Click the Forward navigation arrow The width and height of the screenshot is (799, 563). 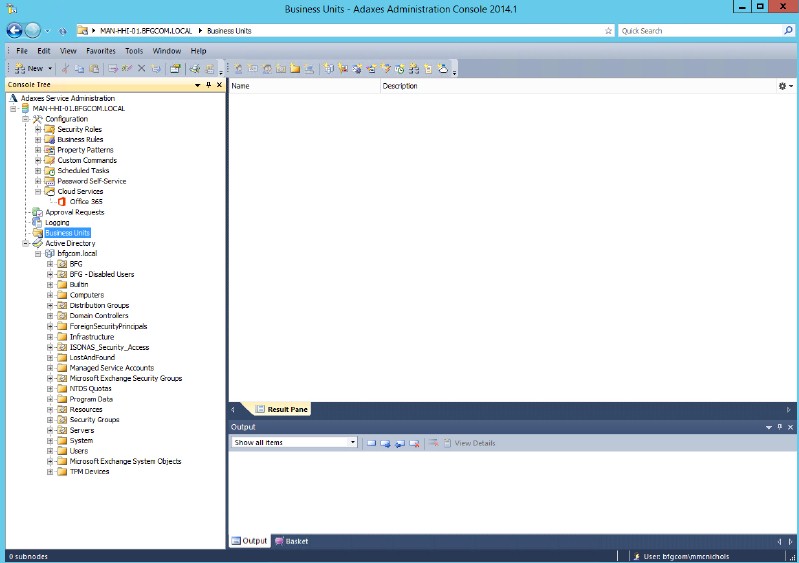tap(32, 31)
